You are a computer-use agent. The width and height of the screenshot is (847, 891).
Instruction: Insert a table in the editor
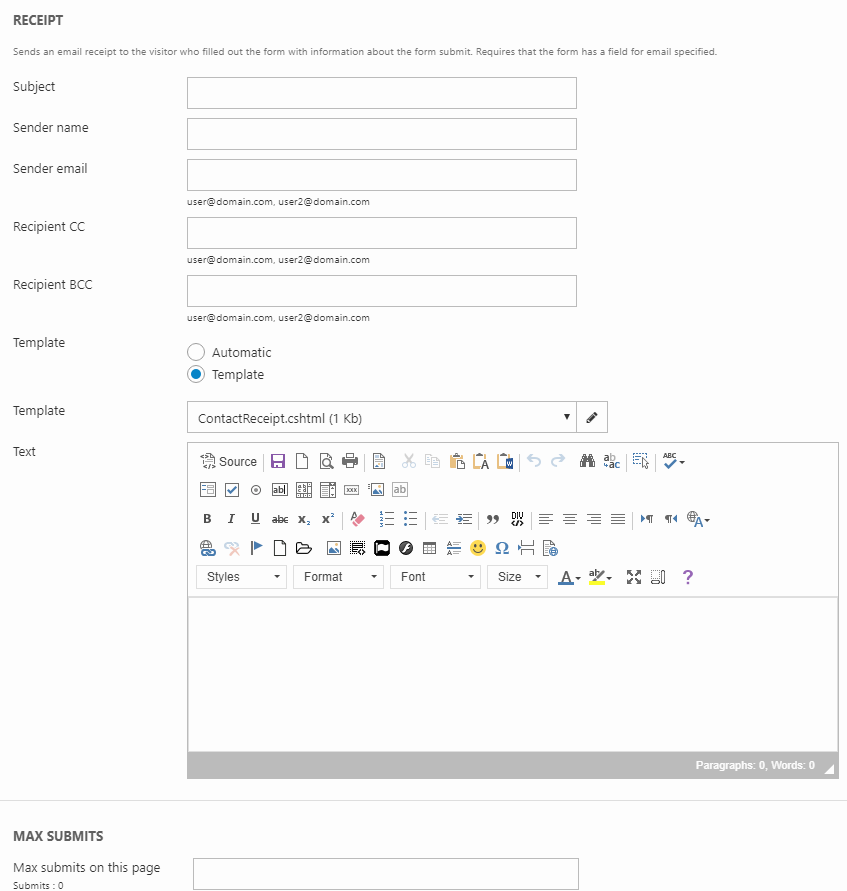pos(430,548)
